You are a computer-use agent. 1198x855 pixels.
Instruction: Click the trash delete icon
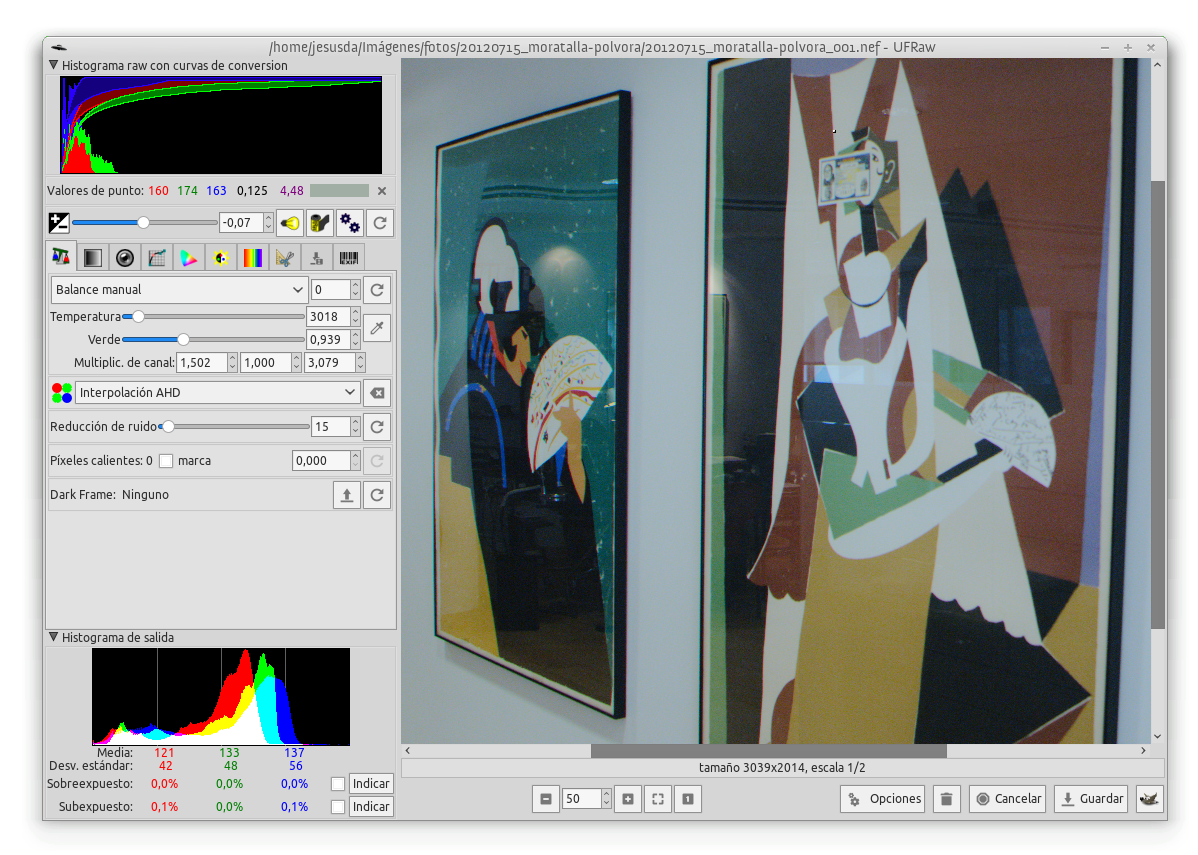(946, 799)
